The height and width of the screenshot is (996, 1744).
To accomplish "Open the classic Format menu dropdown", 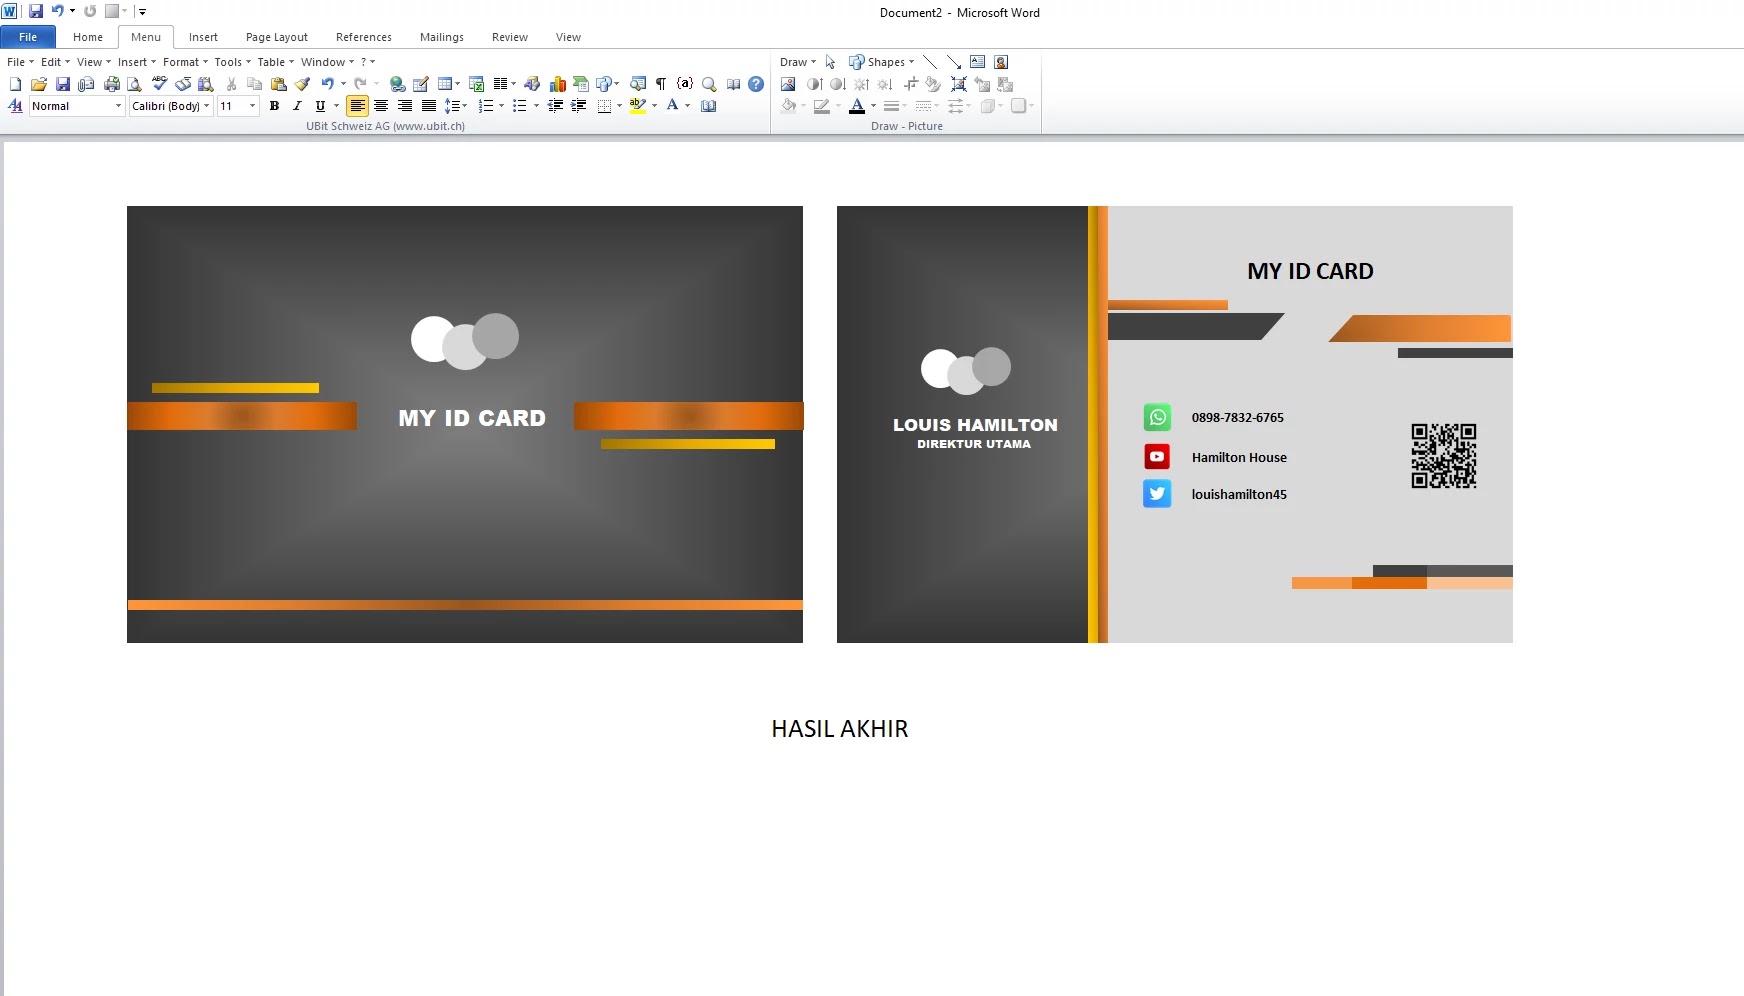I will pos(186,62).
